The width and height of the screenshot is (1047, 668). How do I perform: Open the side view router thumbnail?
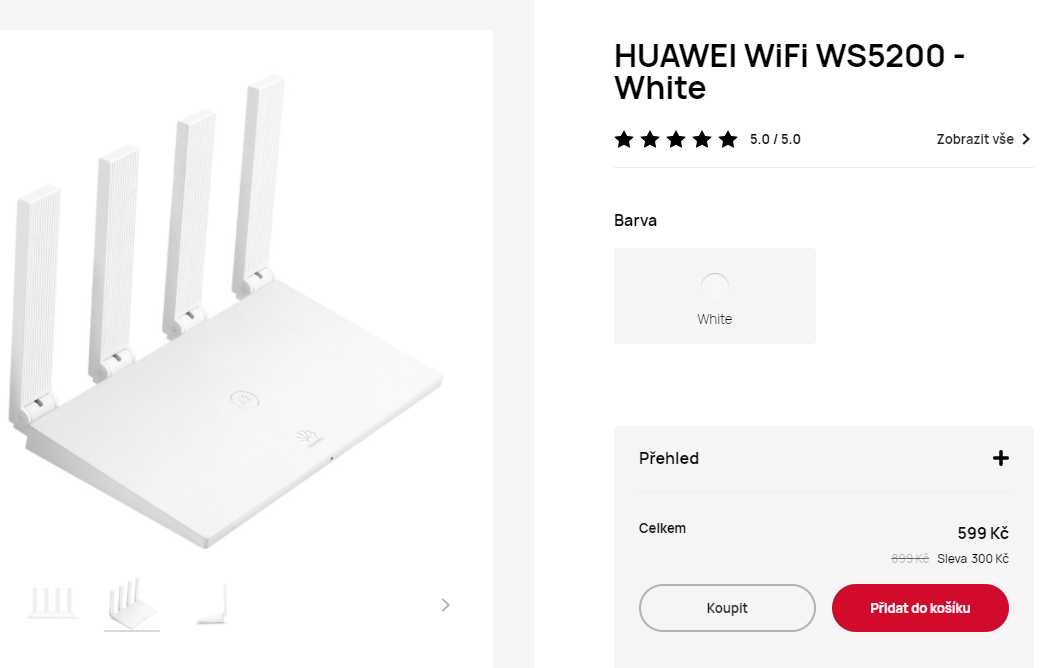[212, 605]
